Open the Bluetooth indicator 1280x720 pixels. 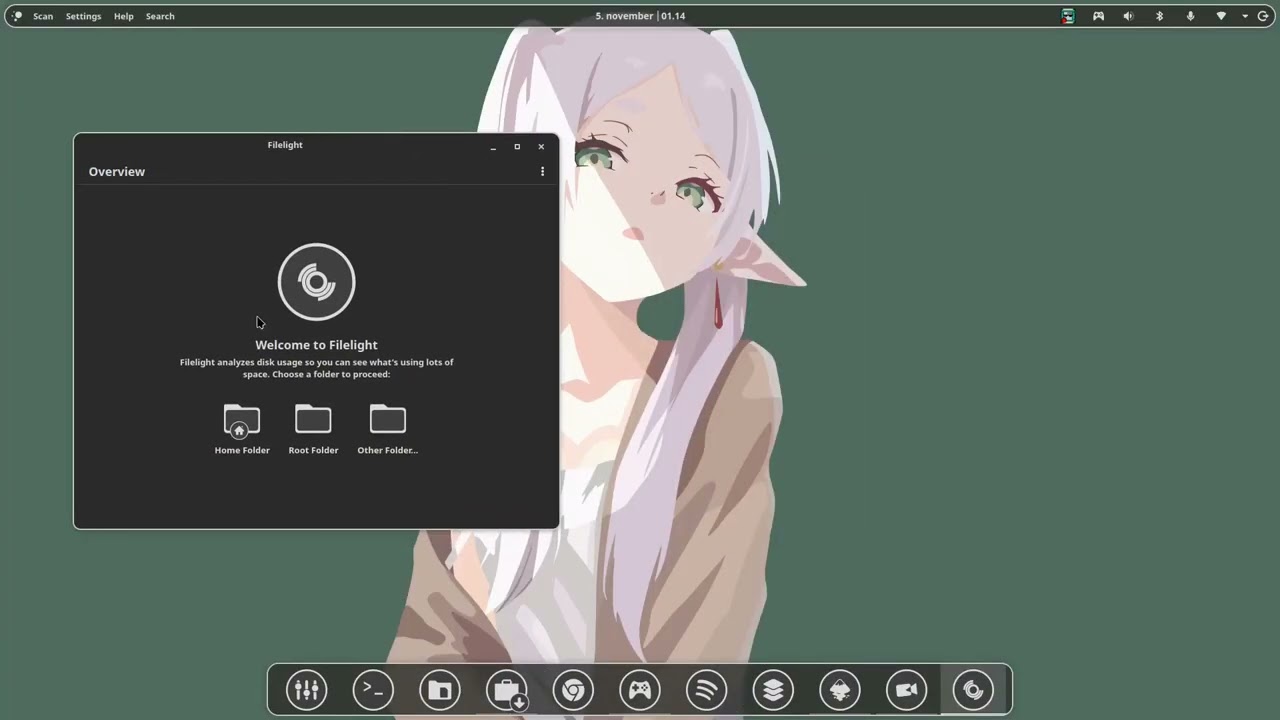1159,16
